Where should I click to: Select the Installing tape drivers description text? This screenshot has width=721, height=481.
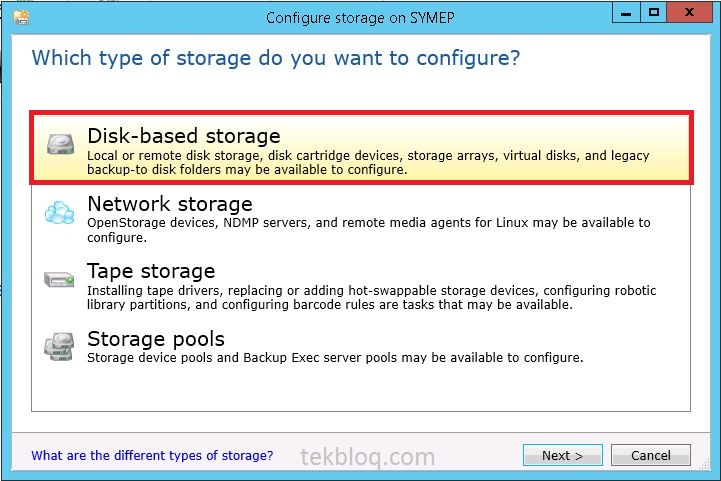tap(372, 298)
